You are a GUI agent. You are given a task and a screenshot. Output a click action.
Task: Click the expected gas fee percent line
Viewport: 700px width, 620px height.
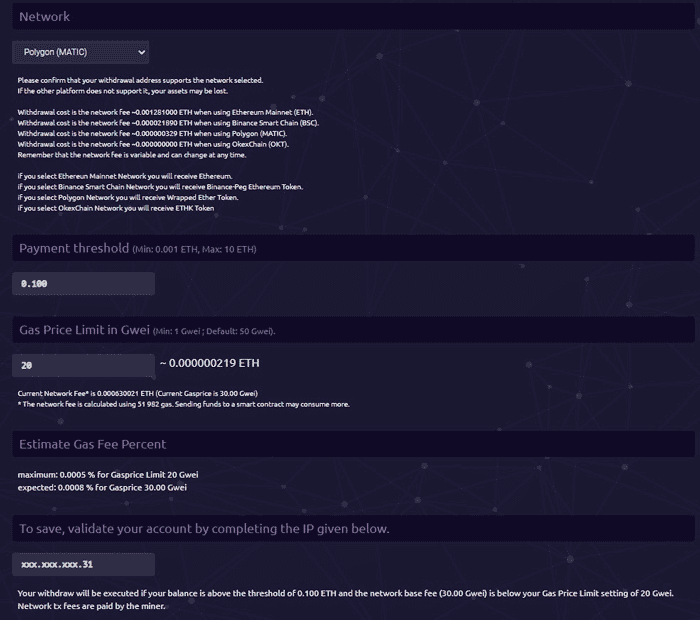101,486
